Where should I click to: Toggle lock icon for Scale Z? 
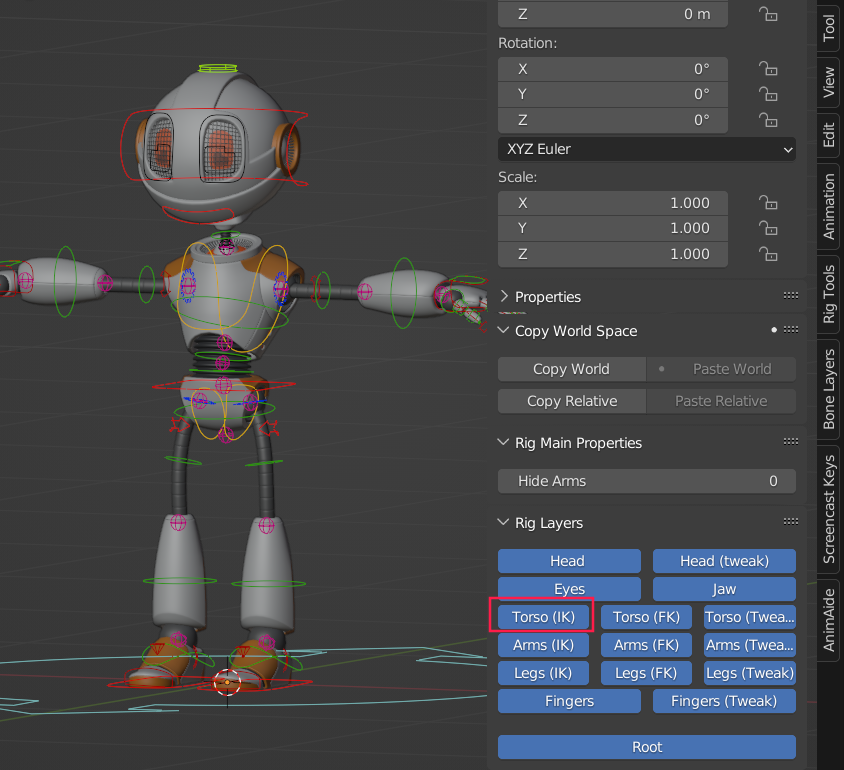coord(767,254)
